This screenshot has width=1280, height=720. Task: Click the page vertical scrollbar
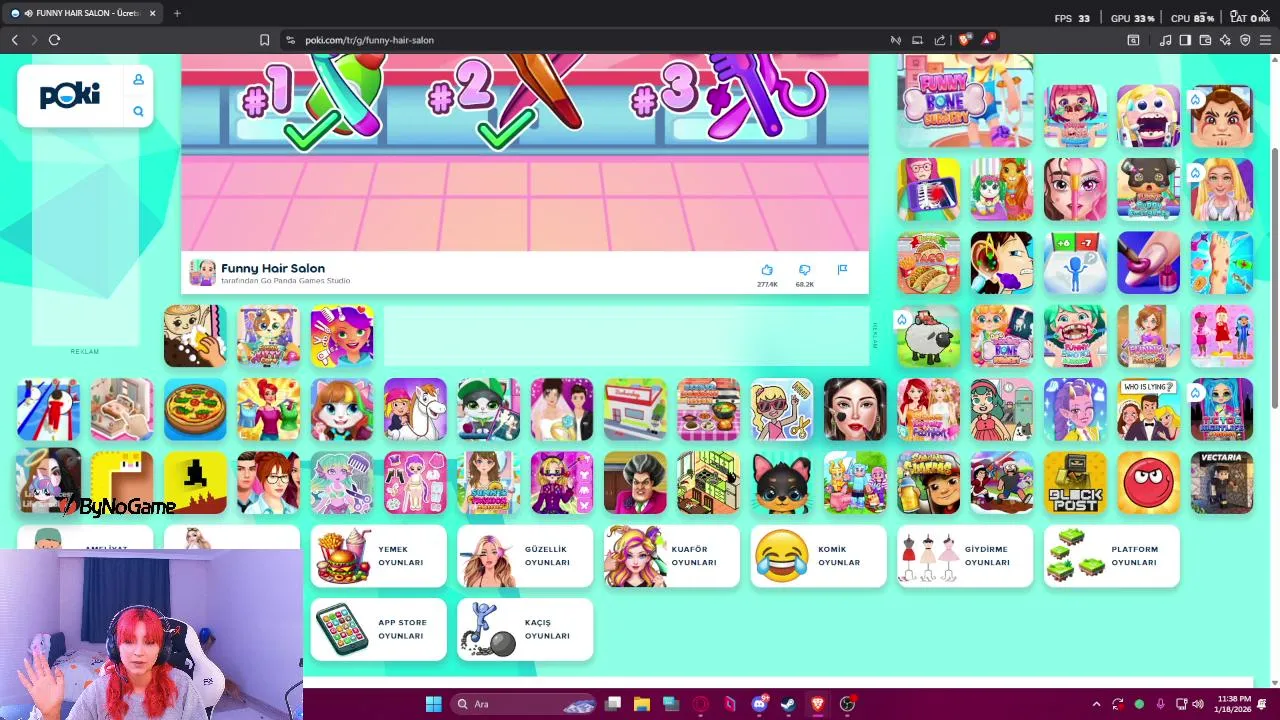pyautogui.click(x=1274, y=278)
